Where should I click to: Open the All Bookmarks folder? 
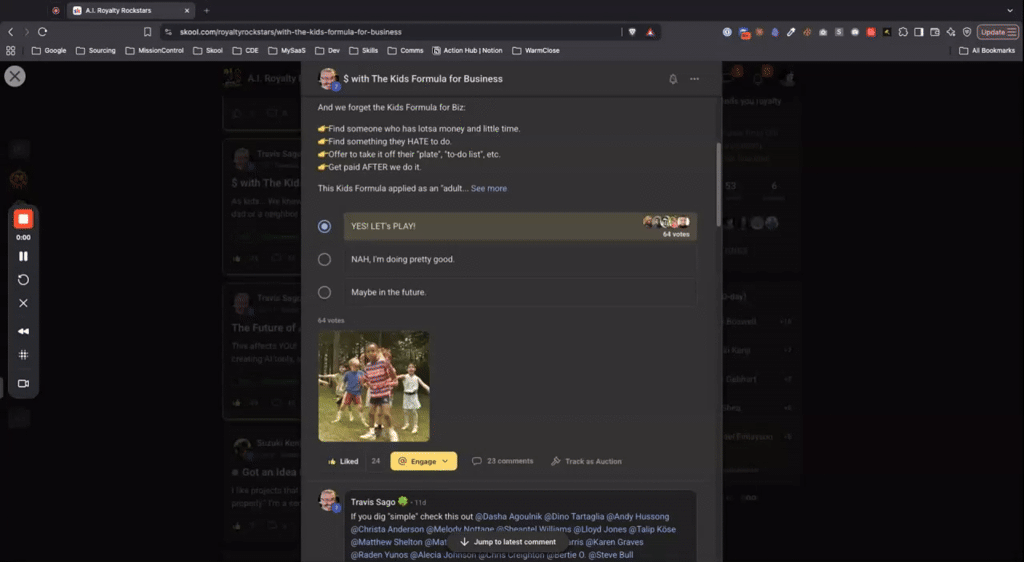pos(987,51)
